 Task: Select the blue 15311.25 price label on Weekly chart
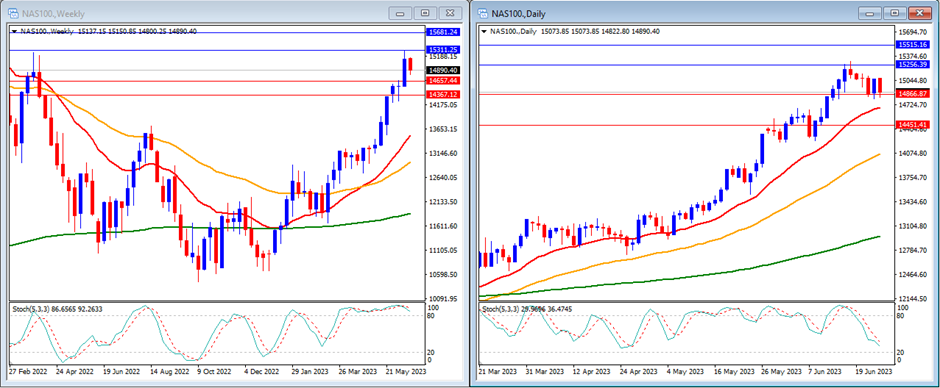click(443, 50)
